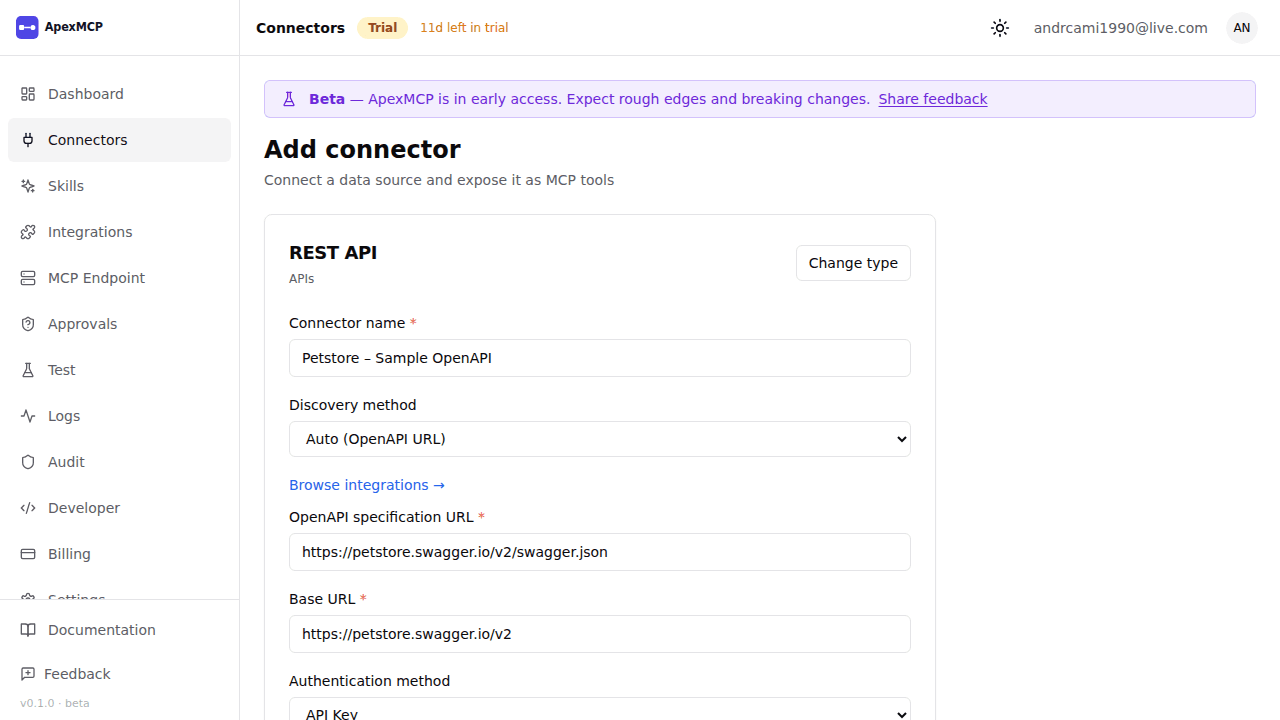
Task: Open the Browse integrations link
Action: pos(367,485)
